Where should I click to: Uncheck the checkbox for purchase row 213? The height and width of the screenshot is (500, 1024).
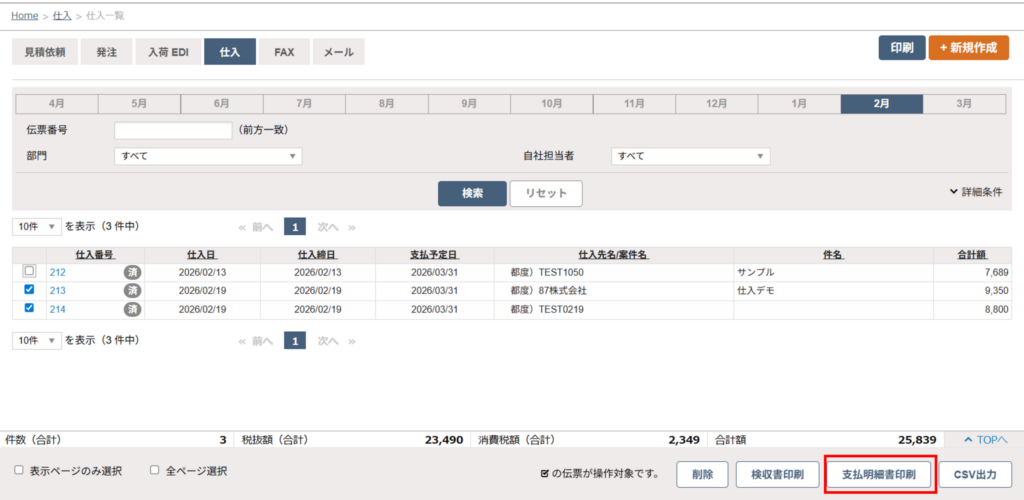coord(29,290)
